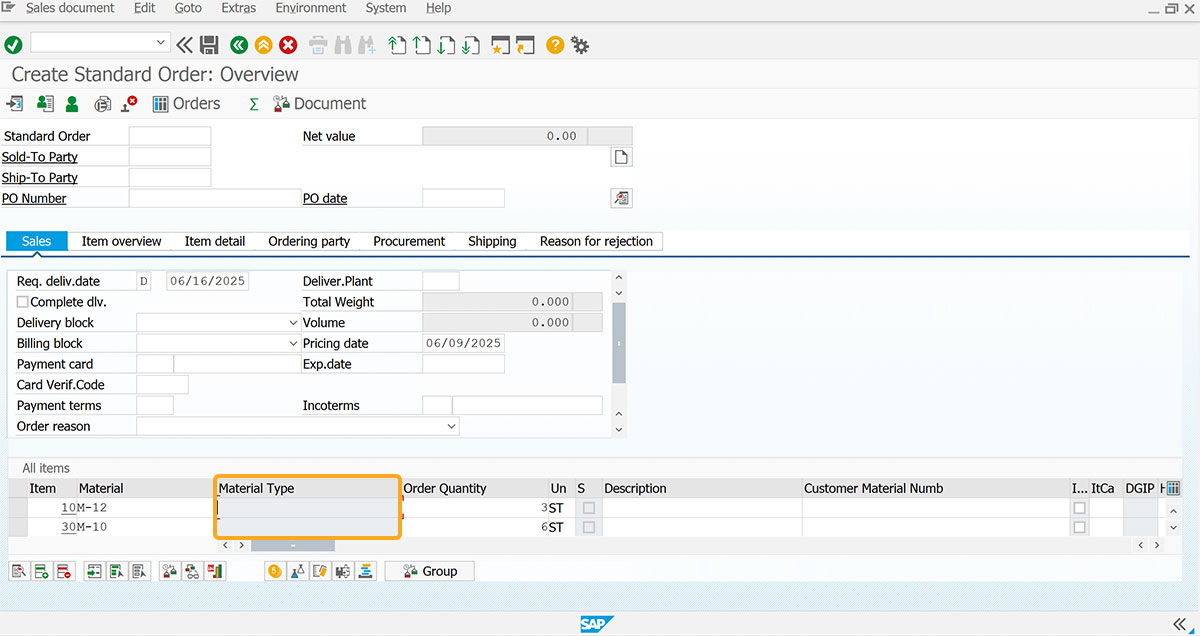Viewport: 1200px width, 636px height.
Task: Click the green insert item icon
Action: click(x=41, y=571)
